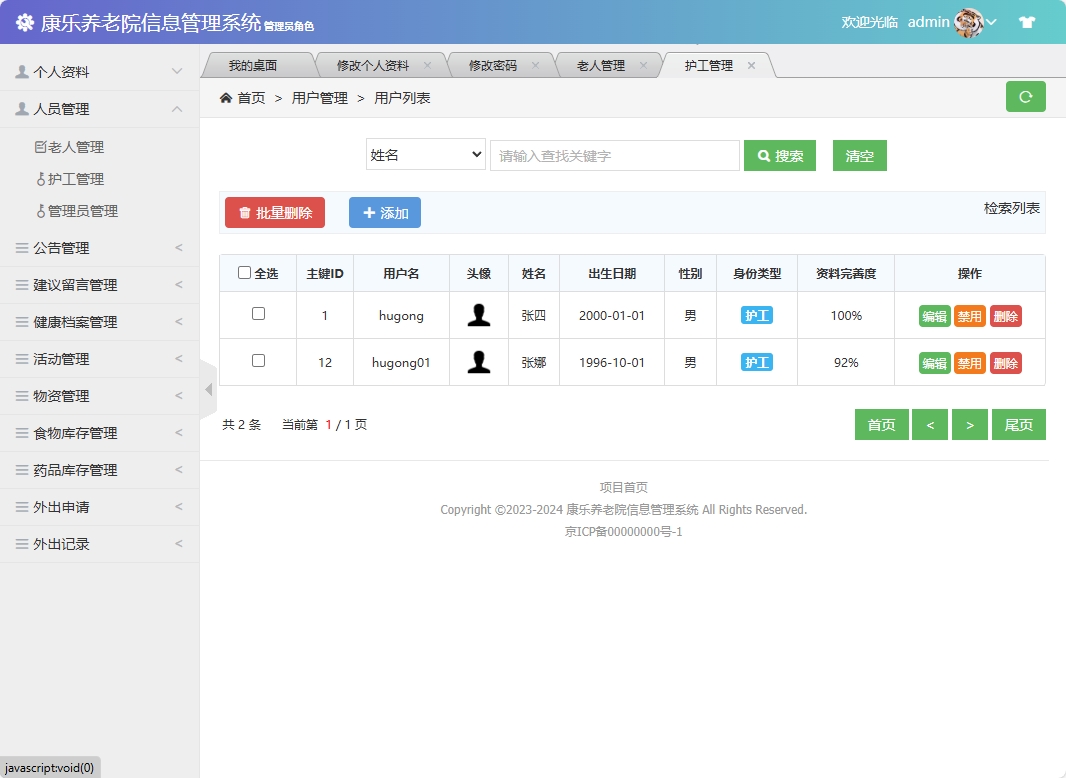Check the row checkbox for user hugong

click(x=257, y=314)
